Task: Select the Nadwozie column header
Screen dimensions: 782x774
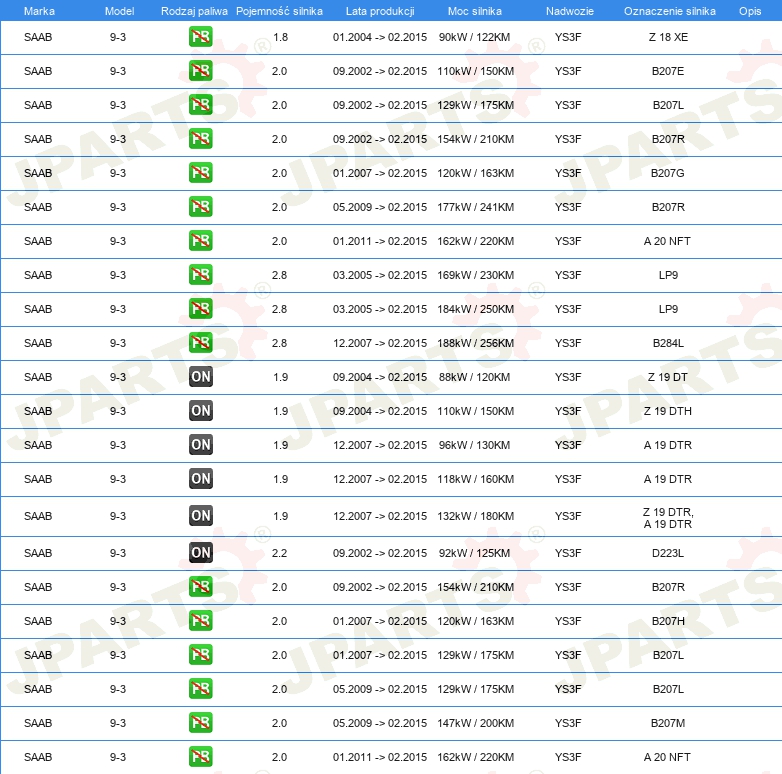Action: coord(570,11)
